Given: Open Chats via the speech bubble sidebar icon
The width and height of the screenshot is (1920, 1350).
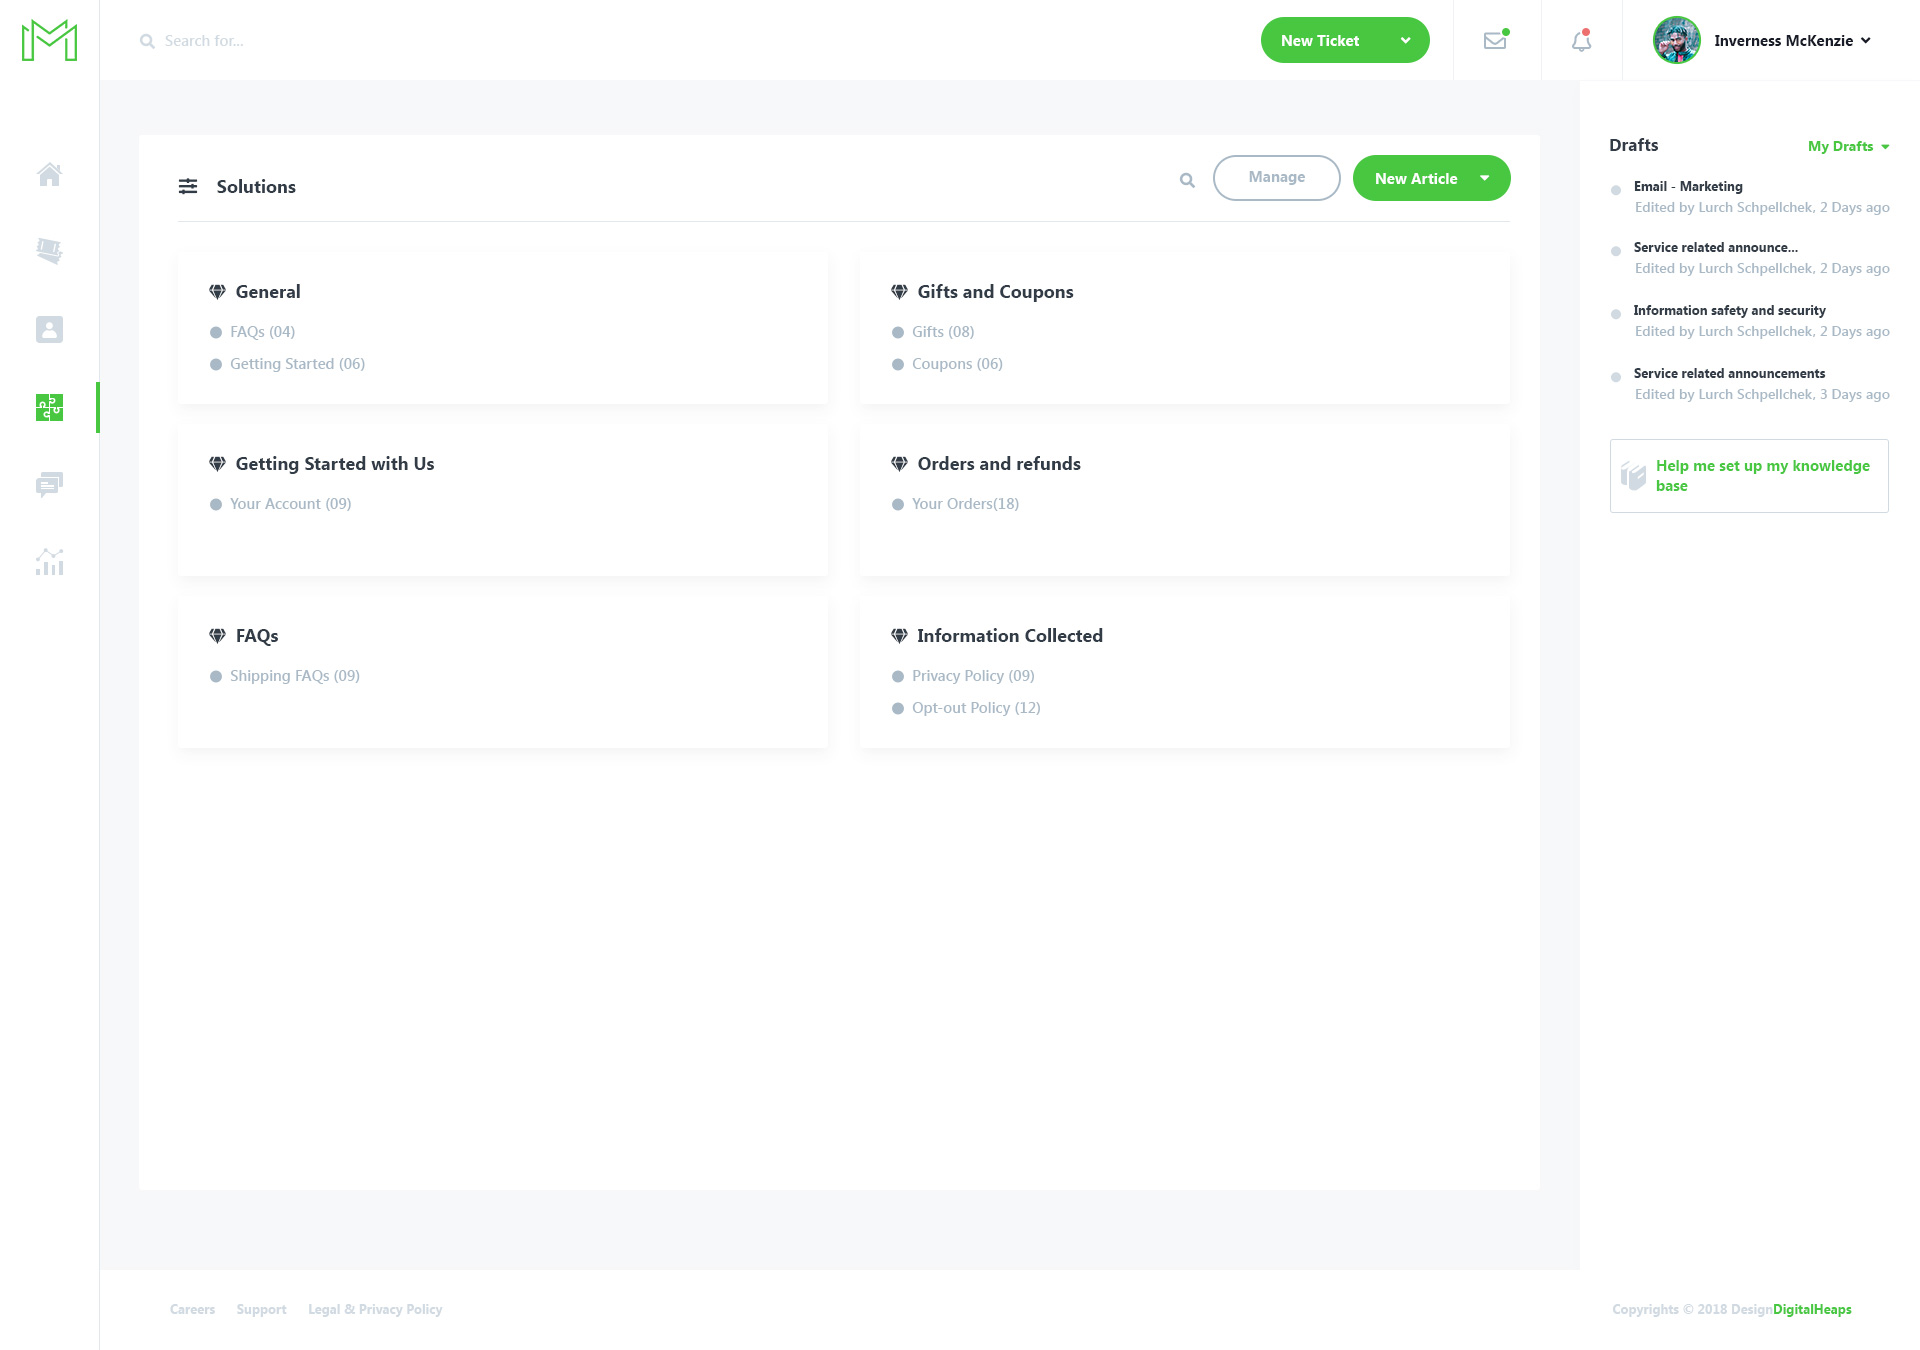Looking at the screenshot, I should click(49, 485).
